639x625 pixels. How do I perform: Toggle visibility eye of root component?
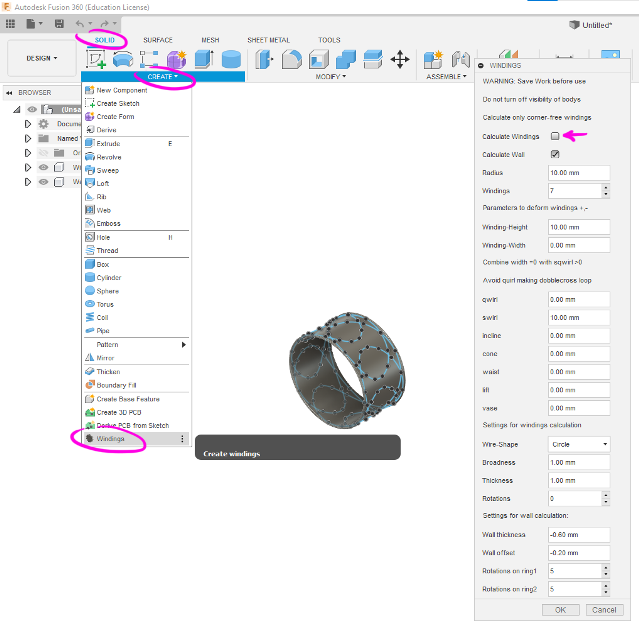coord(32,109)
